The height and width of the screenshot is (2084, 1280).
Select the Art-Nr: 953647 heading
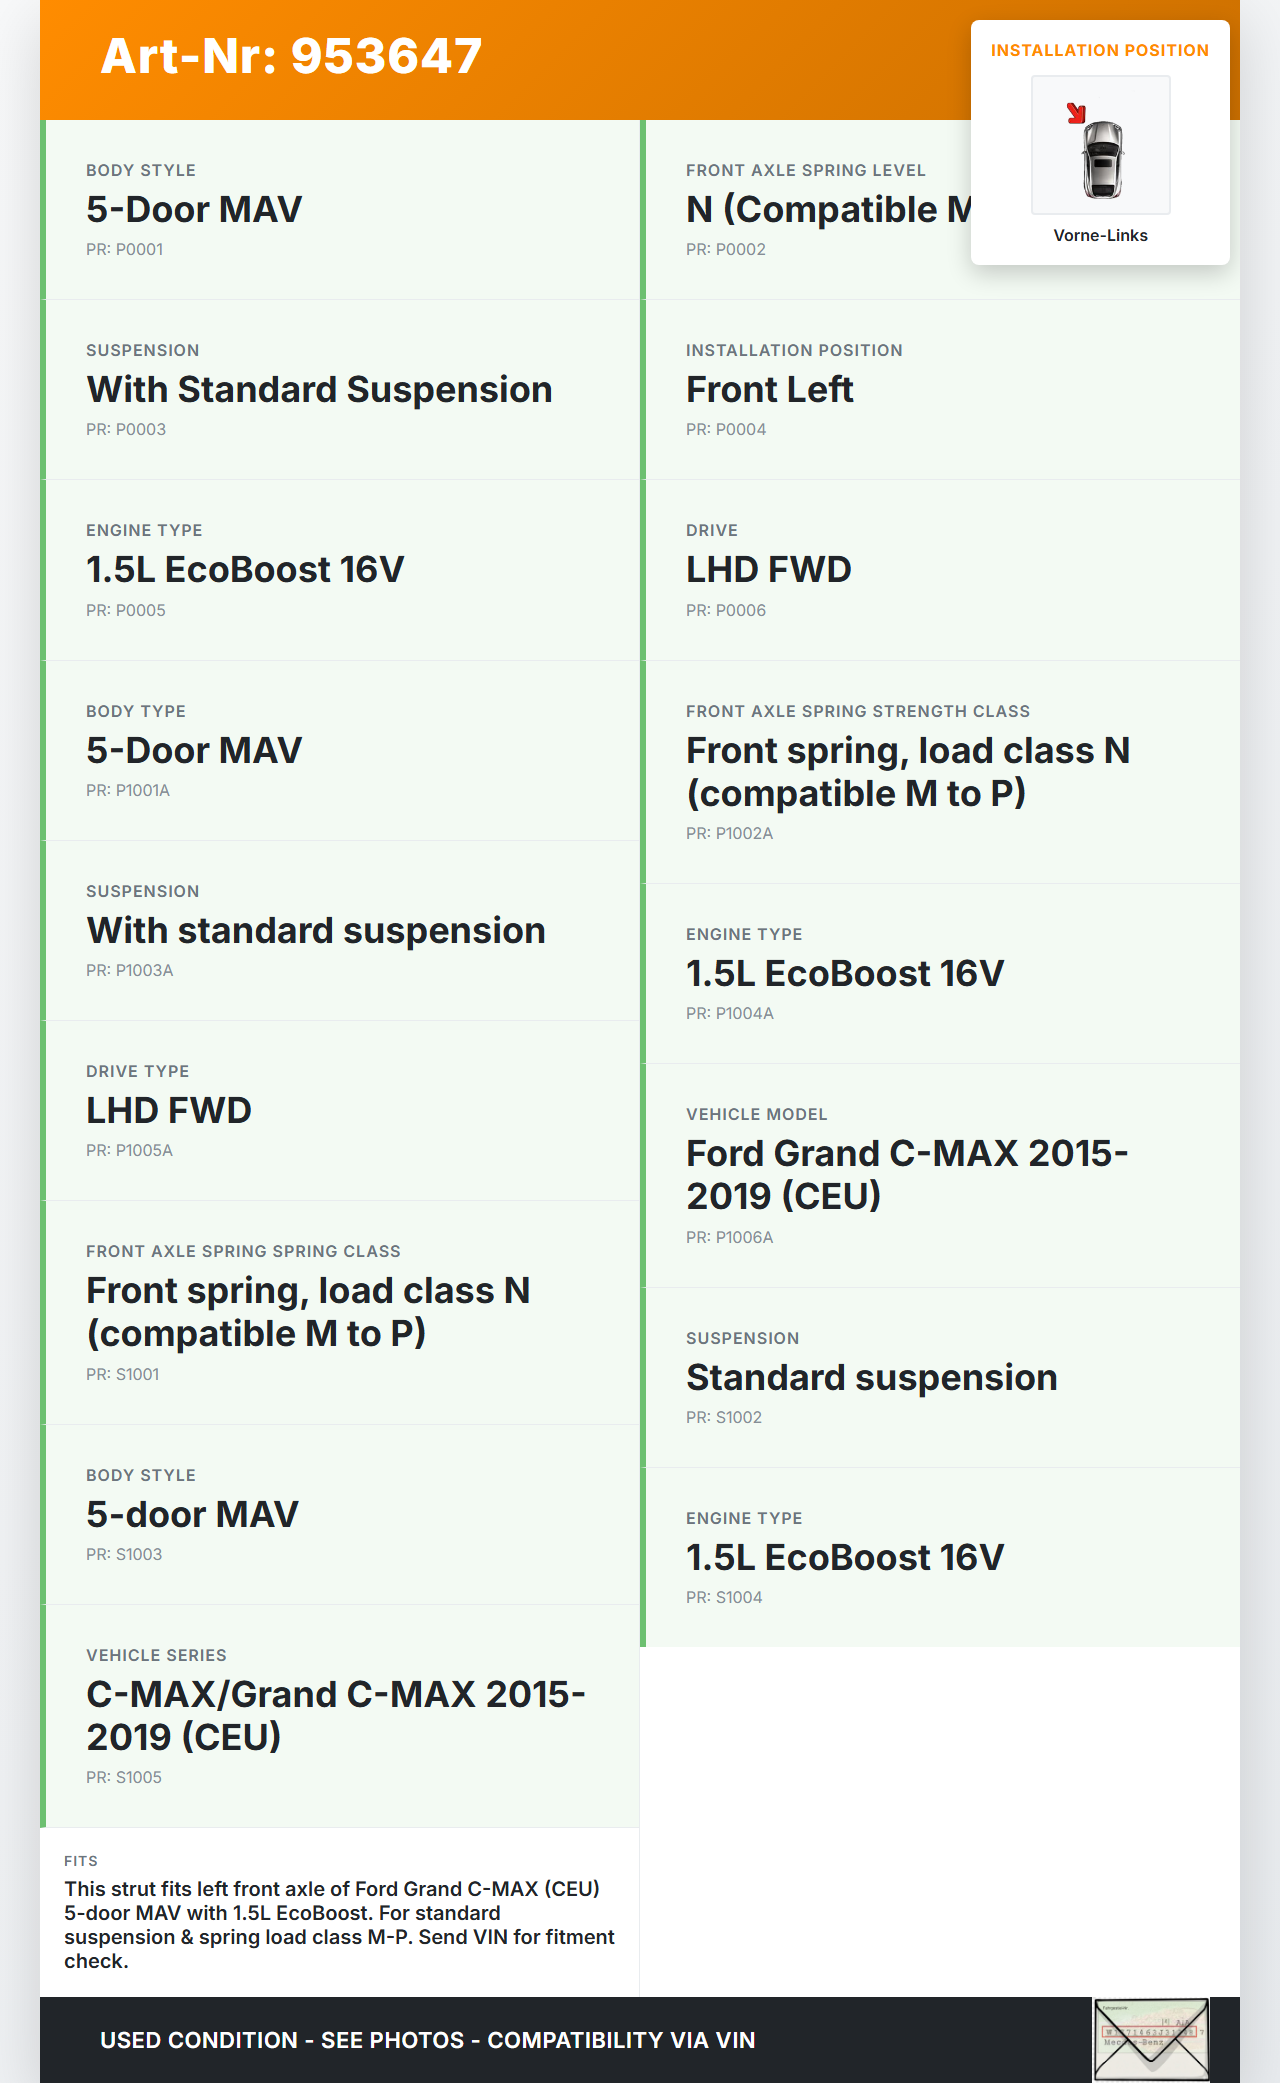291,56
